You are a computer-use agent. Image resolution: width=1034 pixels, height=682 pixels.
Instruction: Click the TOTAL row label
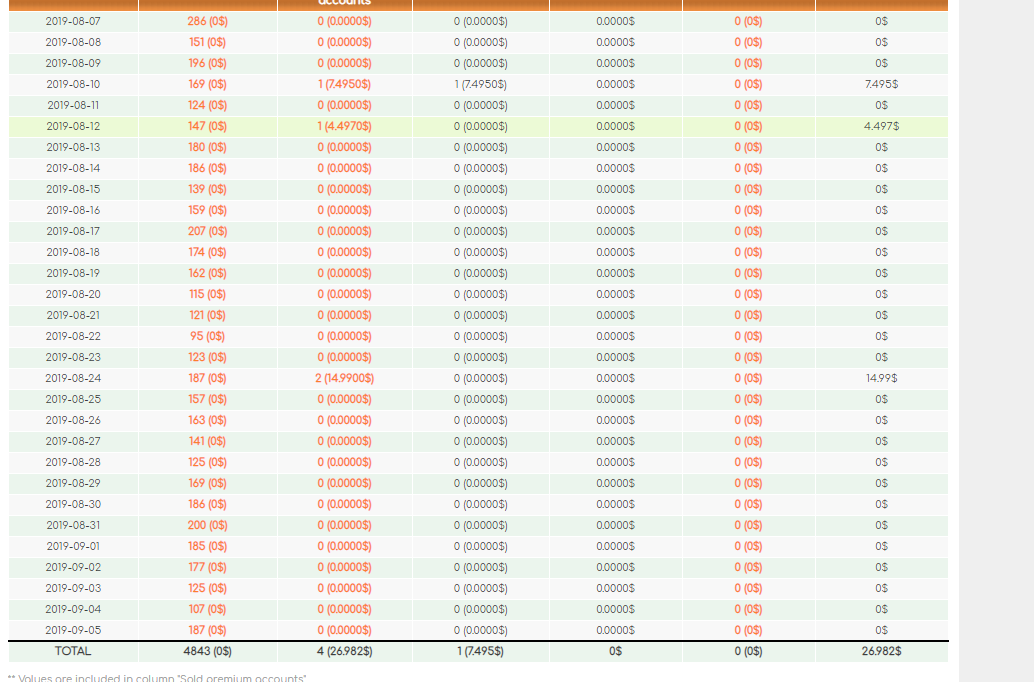[73, 651]
